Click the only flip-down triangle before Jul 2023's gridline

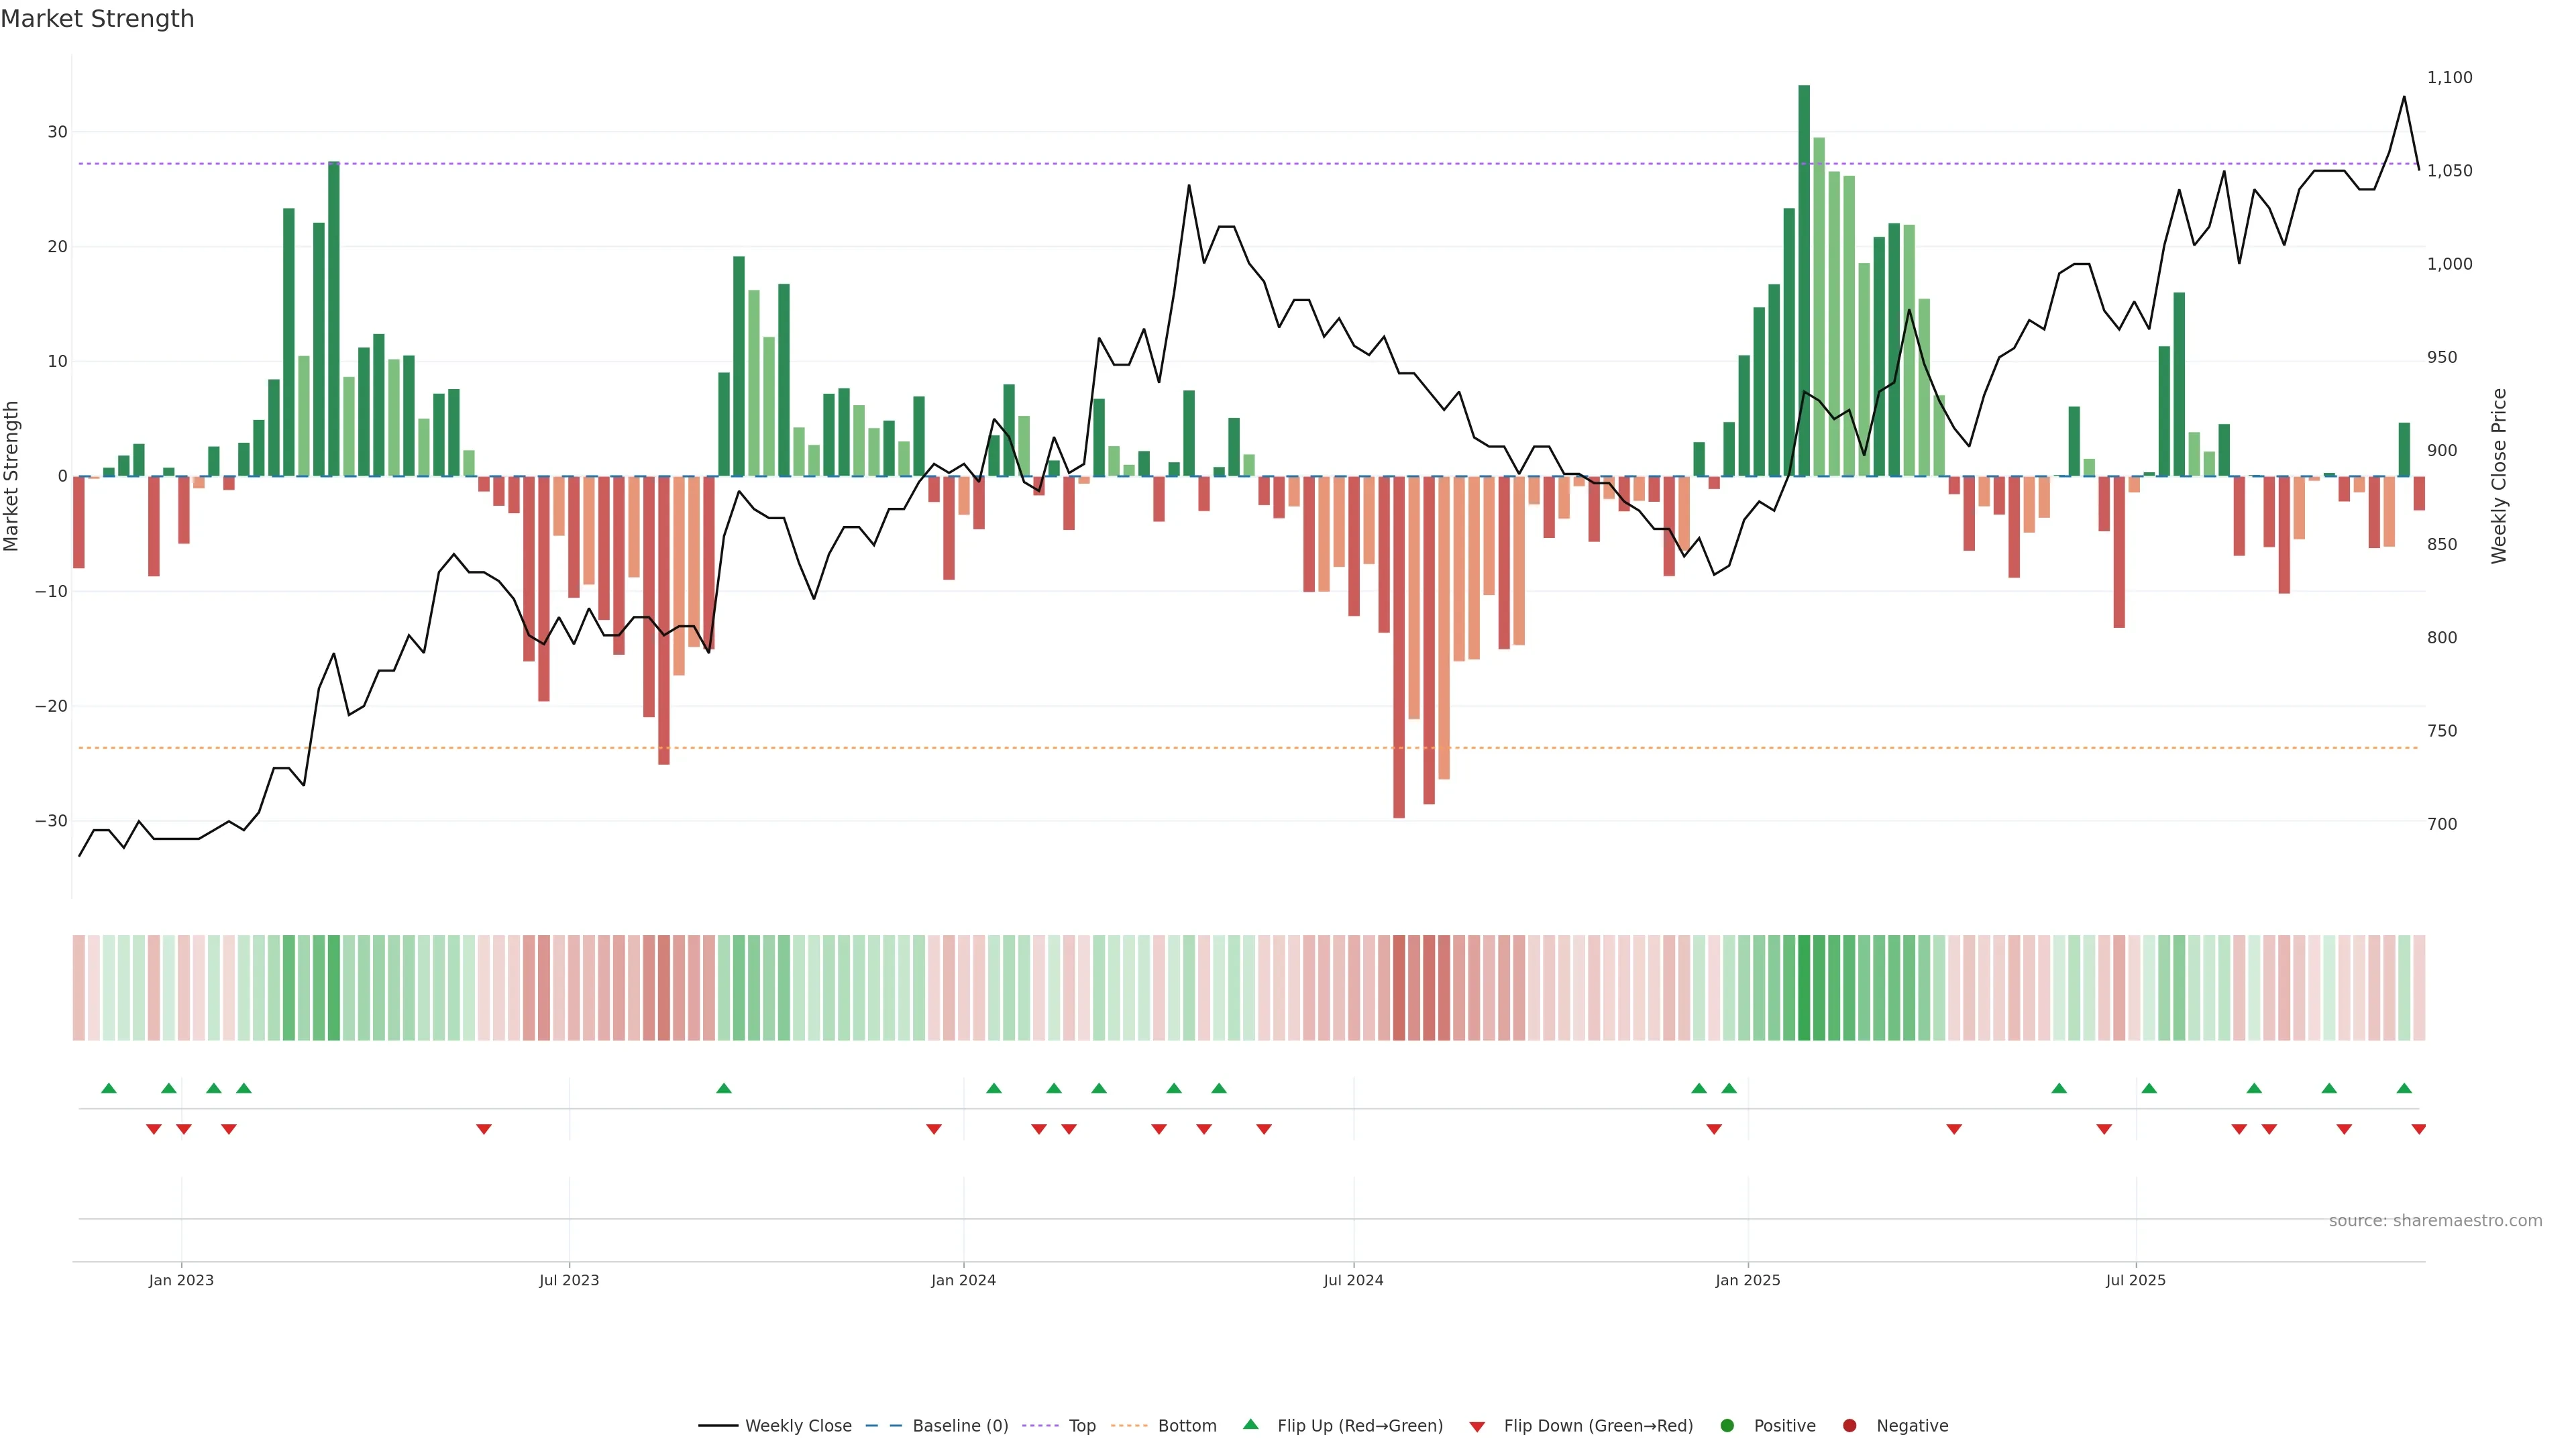point(484,1129)
